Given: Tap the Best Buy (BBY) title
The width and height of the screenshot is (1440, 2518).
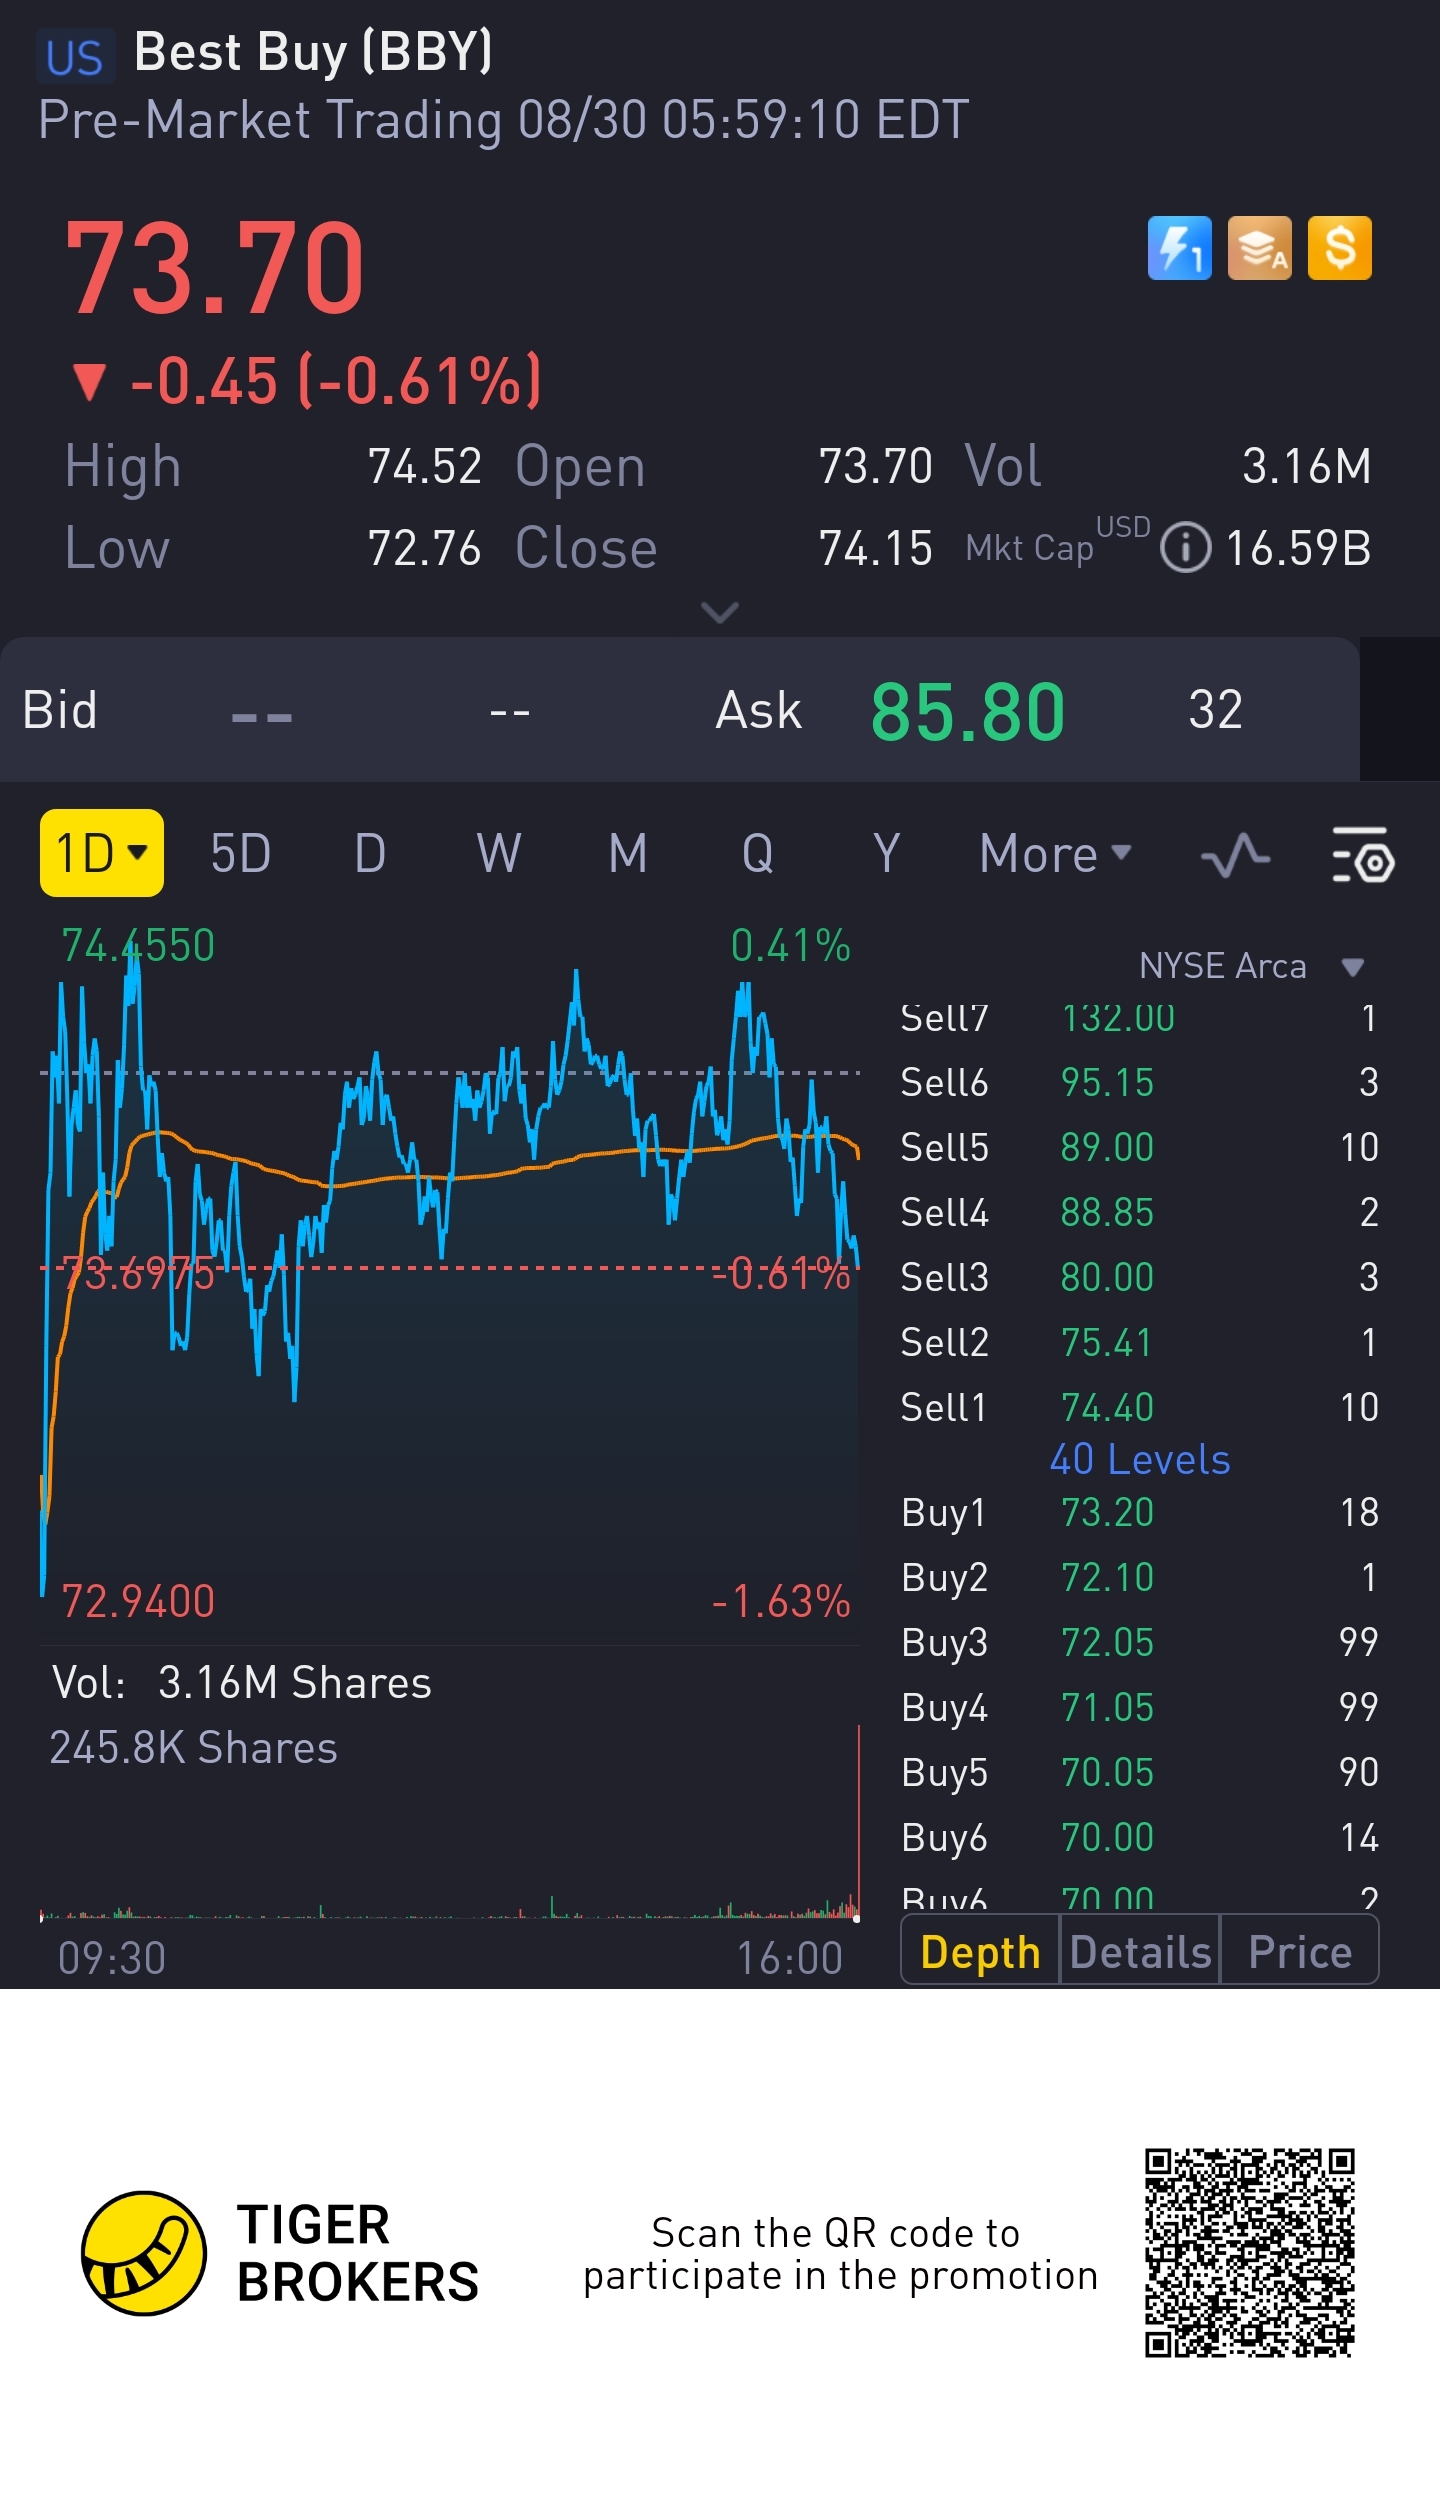Looking at the screenshot, I should [x=313, y=52].
